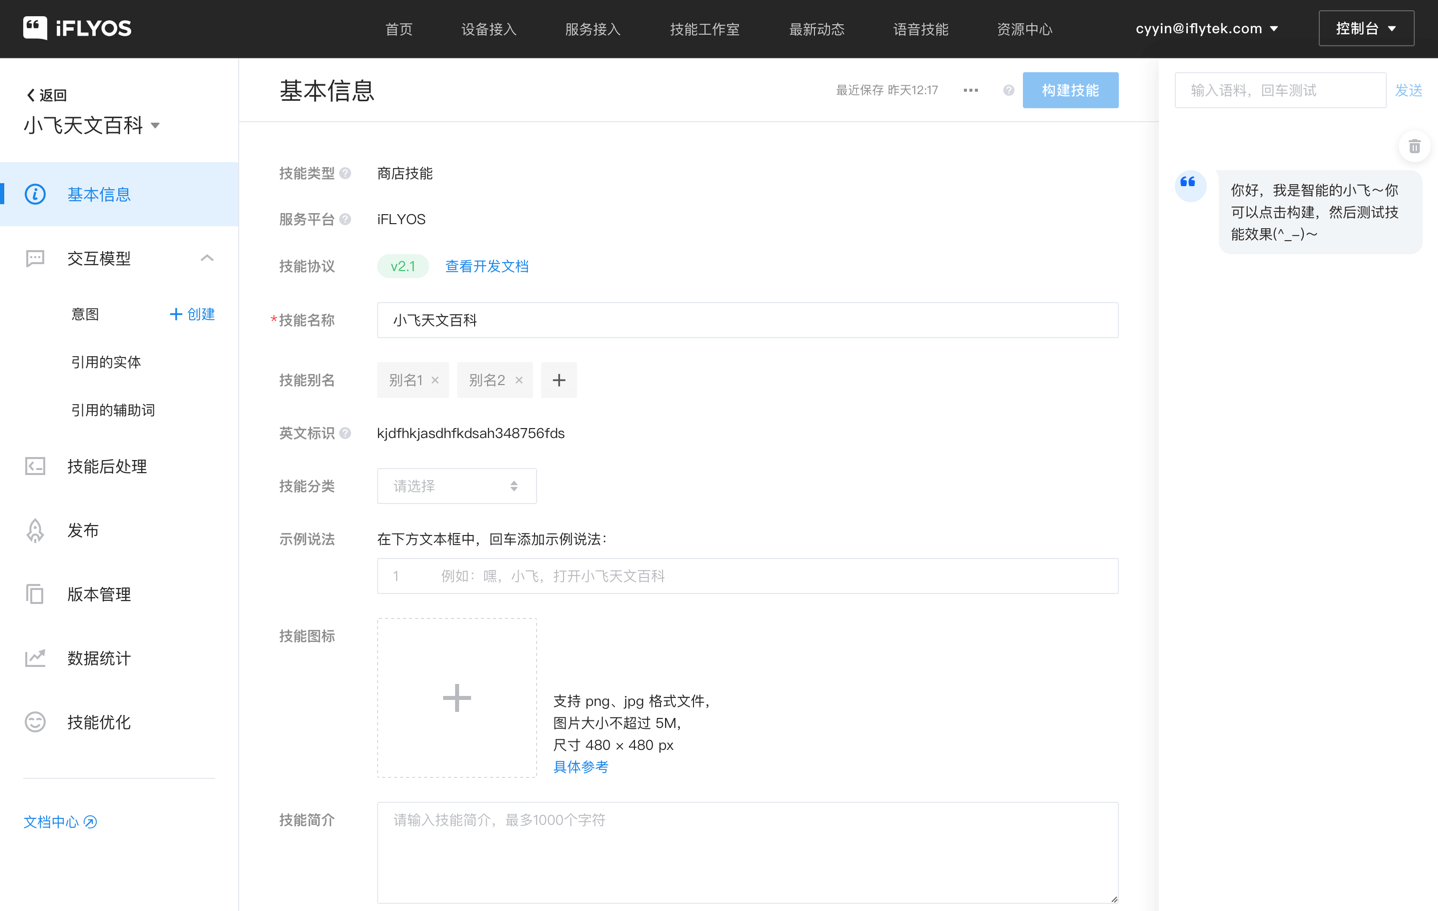Click the help icon next to 英文标识

click(345, 433)
